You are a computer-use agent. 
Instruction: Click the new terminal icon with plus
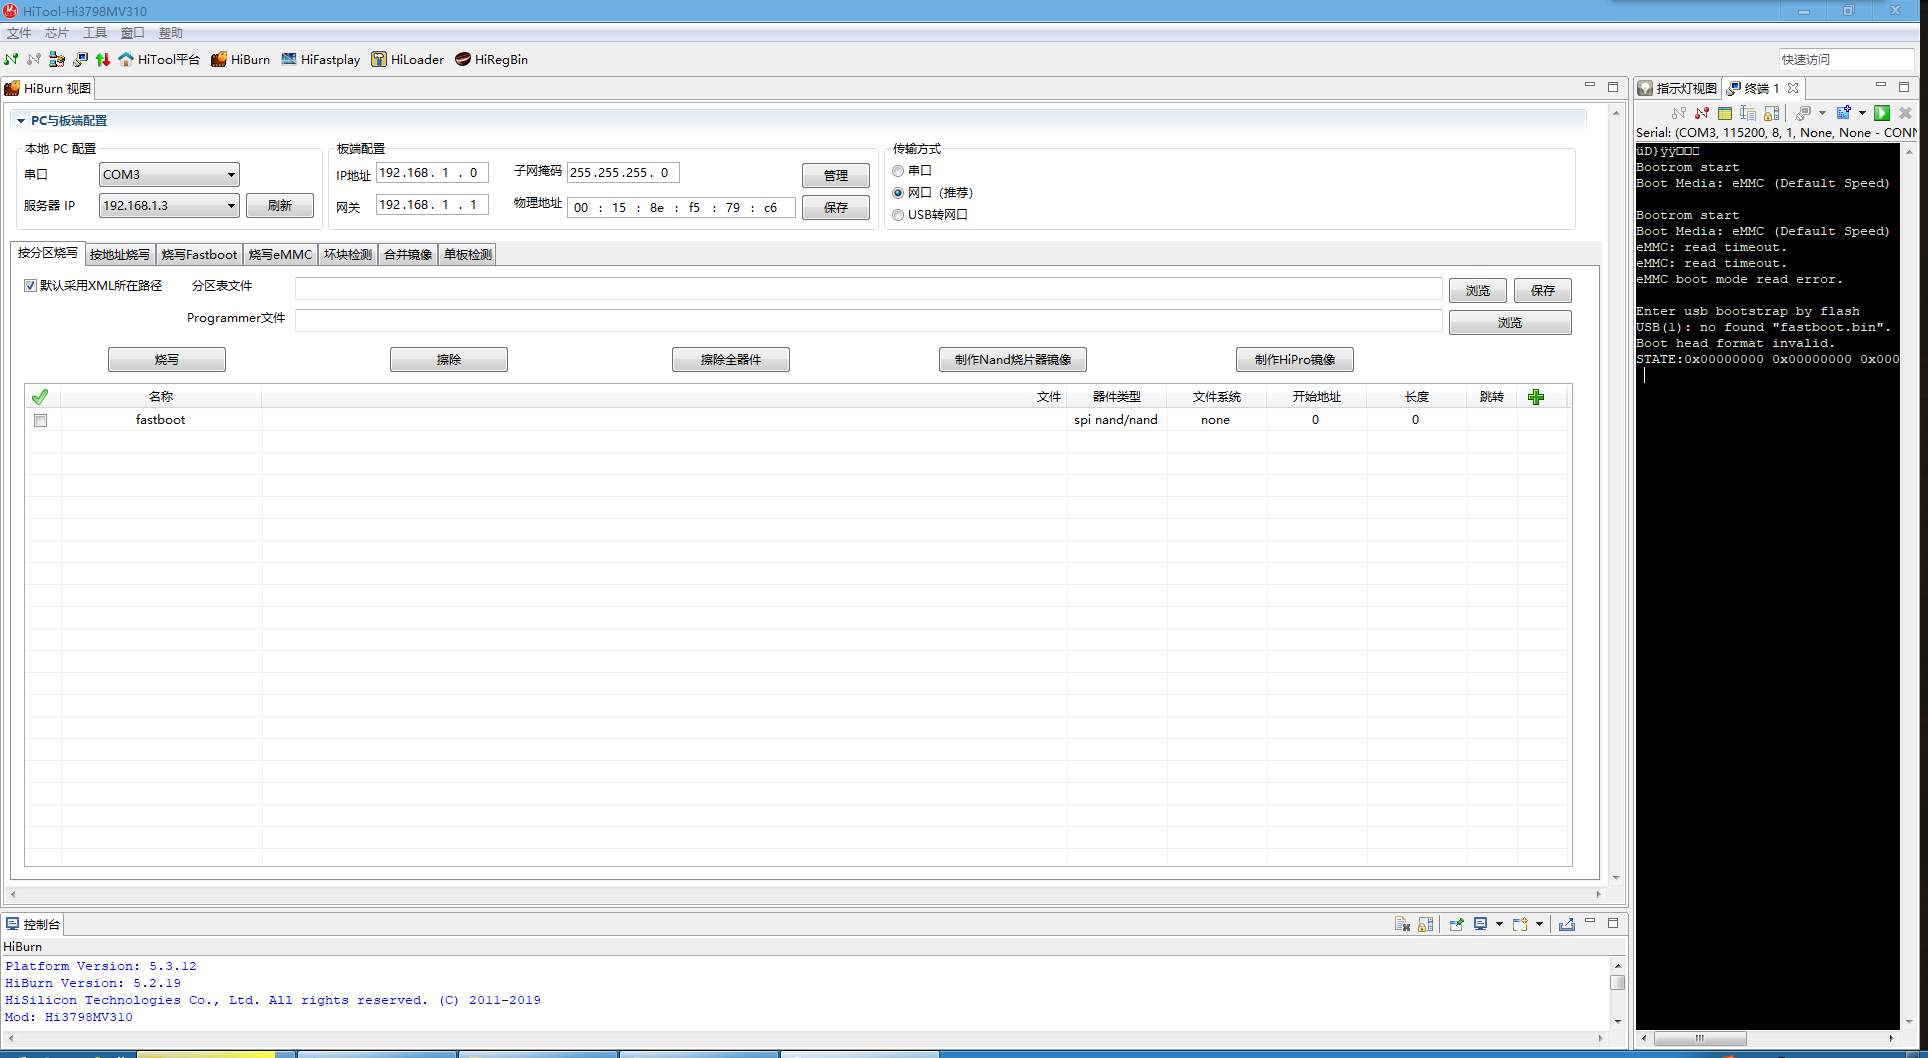click(1844, 113)
